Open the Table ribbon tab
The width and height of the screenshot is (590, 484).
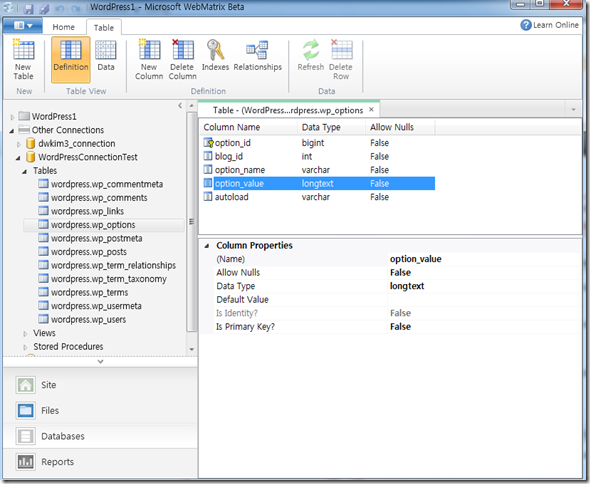103,27
